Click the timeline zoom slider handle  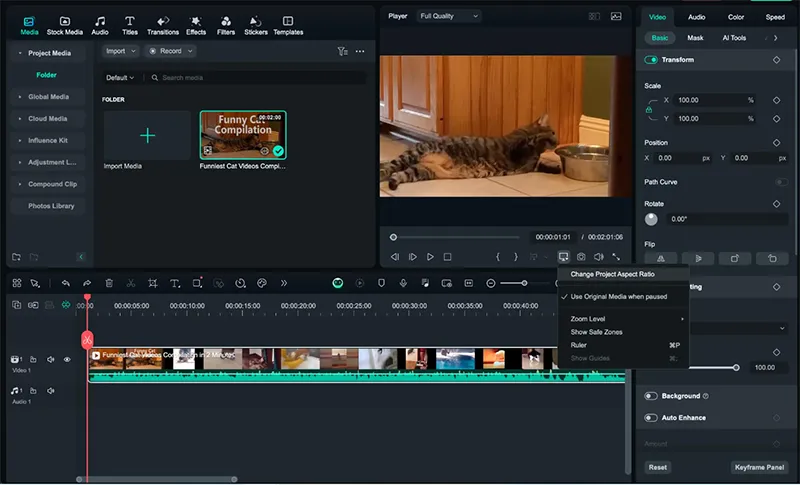click(524, 283)
